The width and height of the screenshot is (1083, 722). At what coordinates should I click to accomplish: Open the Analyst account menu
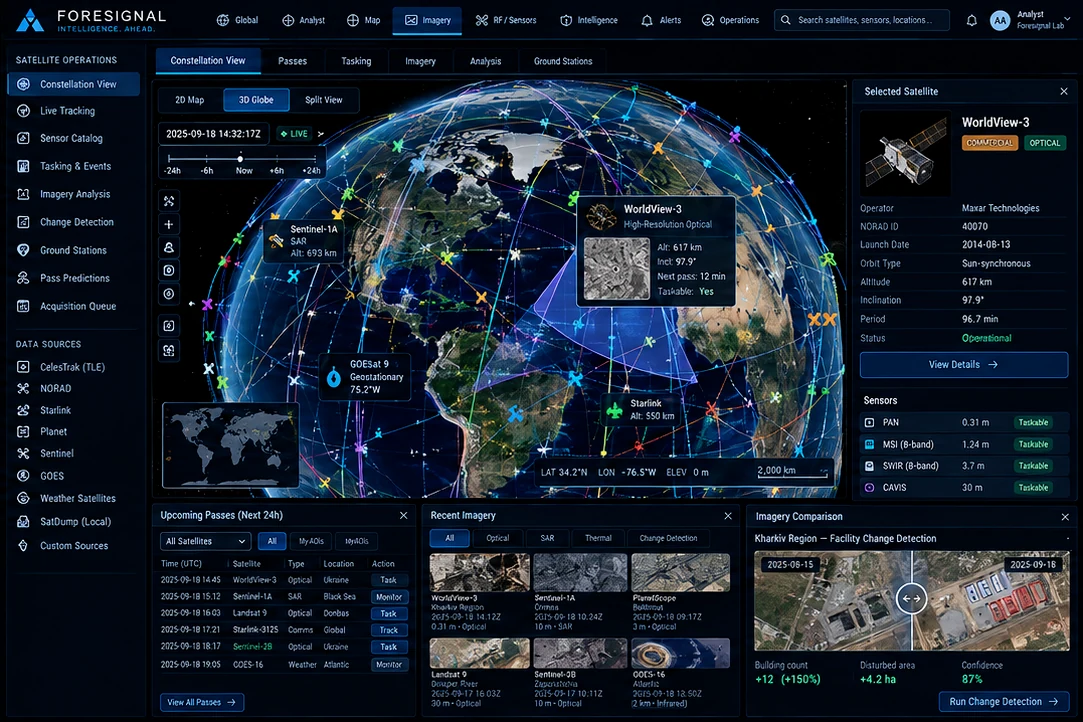1031,20
